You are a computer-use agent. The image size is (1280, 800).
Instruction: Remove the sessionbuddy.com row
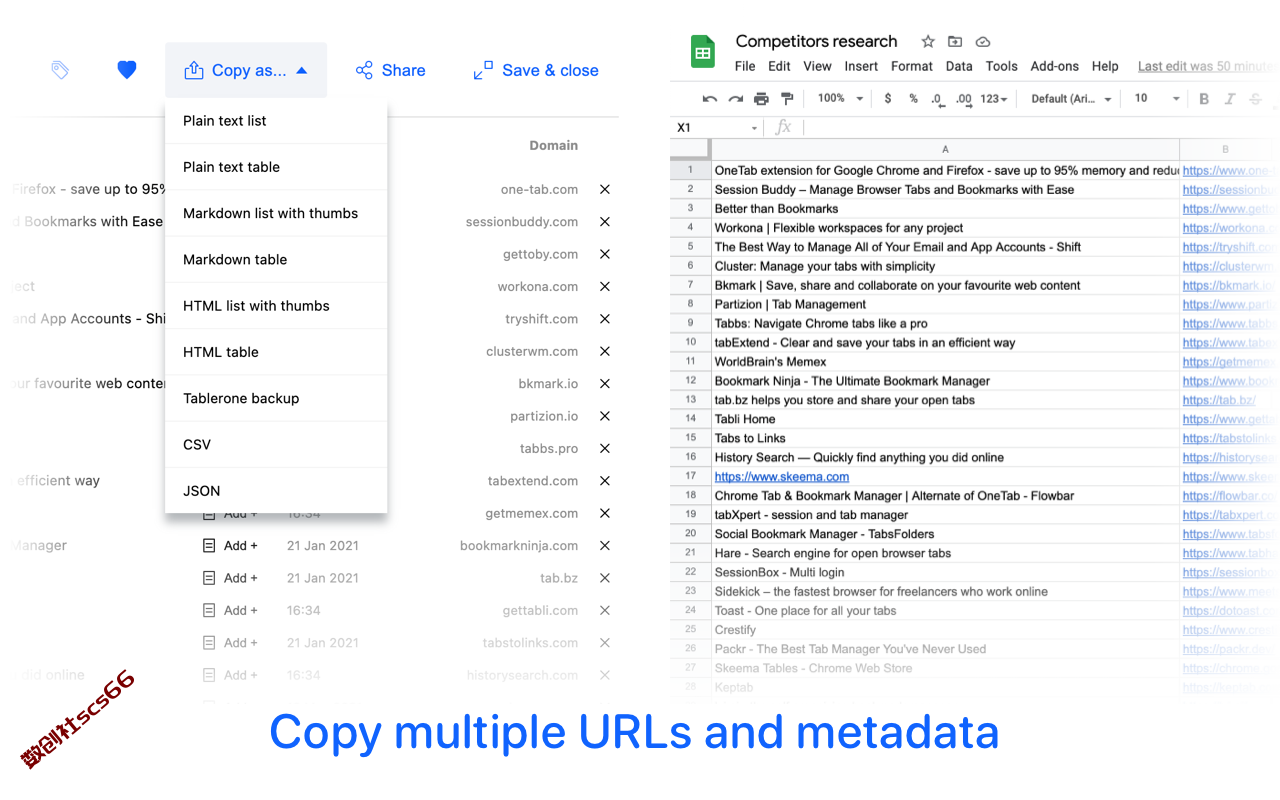pos(605,222)
